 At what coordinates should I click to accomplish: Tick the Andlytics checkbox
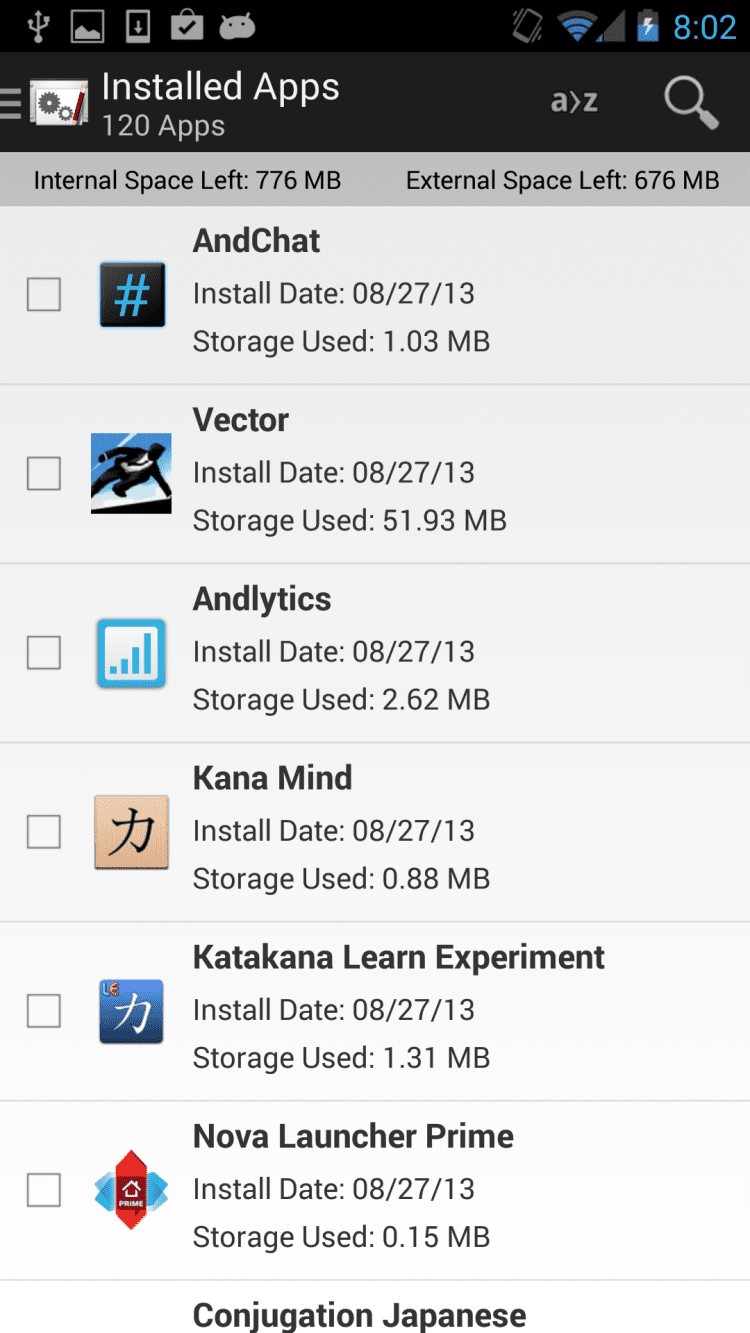[44, 653]
